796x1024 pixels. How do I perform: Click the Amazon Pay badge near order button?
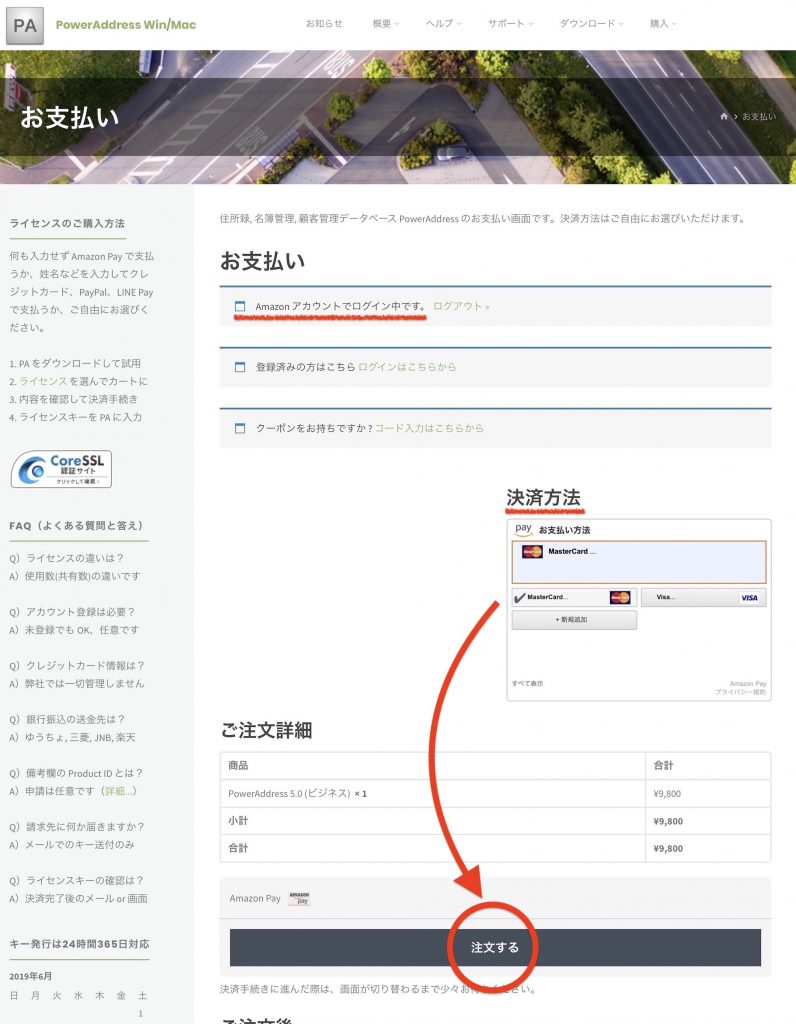point(299,899)
